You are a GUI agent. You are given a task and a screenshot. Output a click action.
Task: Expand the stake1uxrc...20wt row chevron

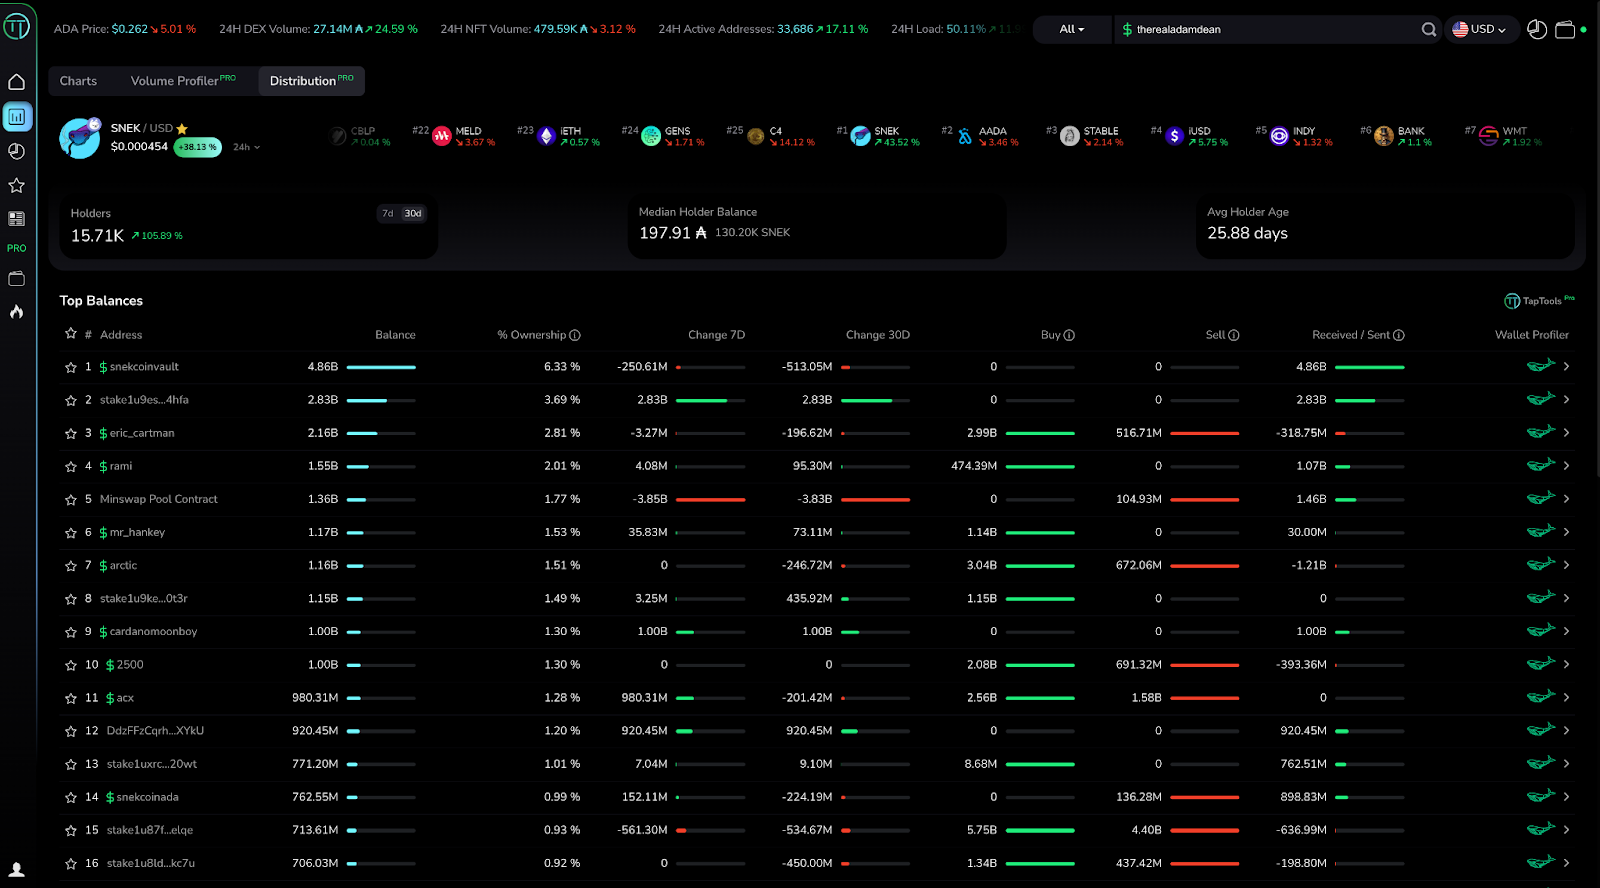pyautogui.click(x=1566, y=764)
